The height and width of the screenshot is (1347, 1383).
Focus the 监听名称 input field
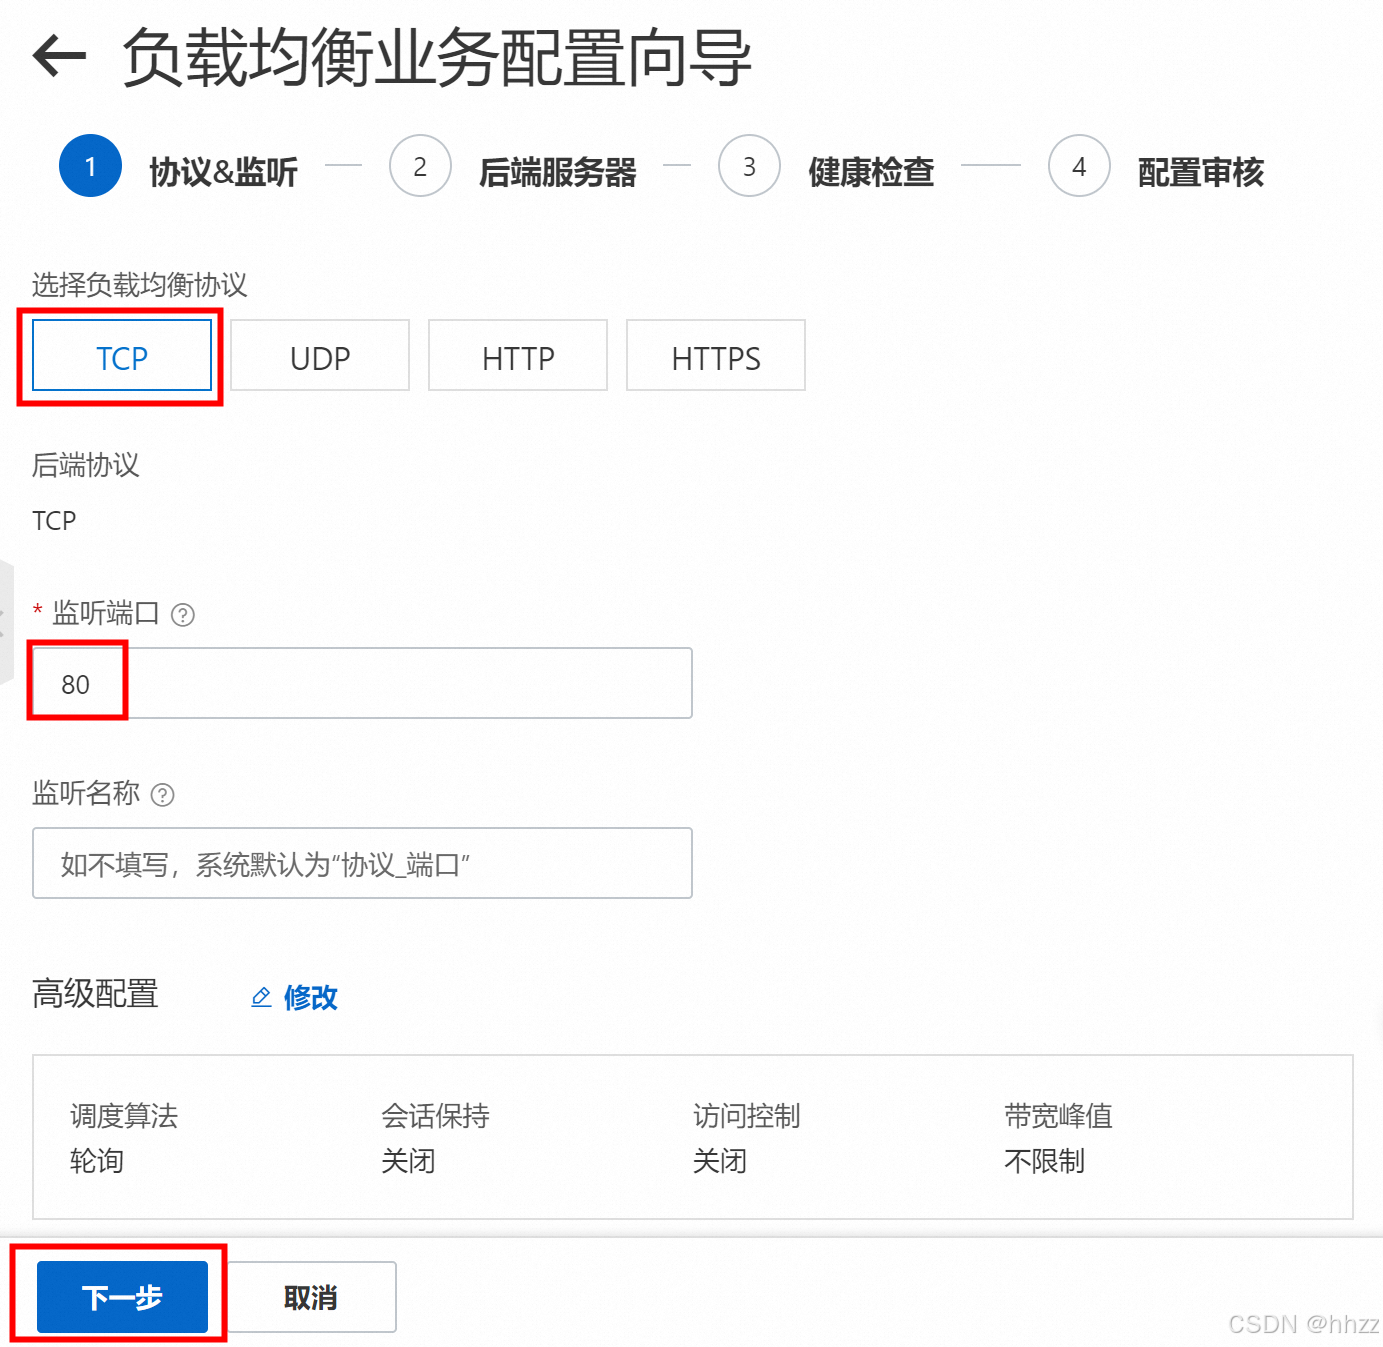pos(362,863)
